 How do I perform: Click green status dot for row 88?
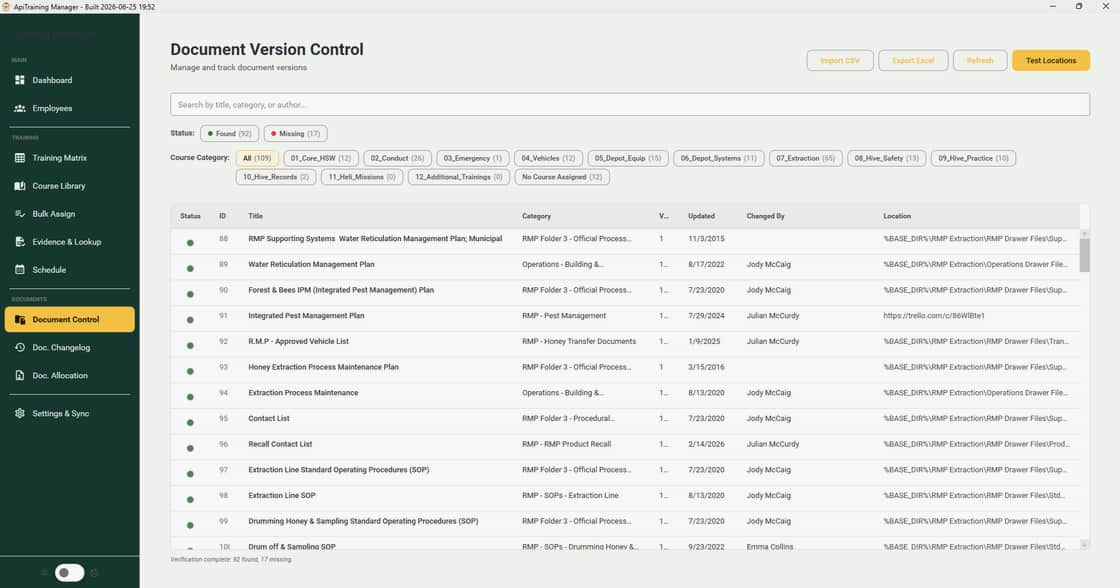click(x=190, y=243)
